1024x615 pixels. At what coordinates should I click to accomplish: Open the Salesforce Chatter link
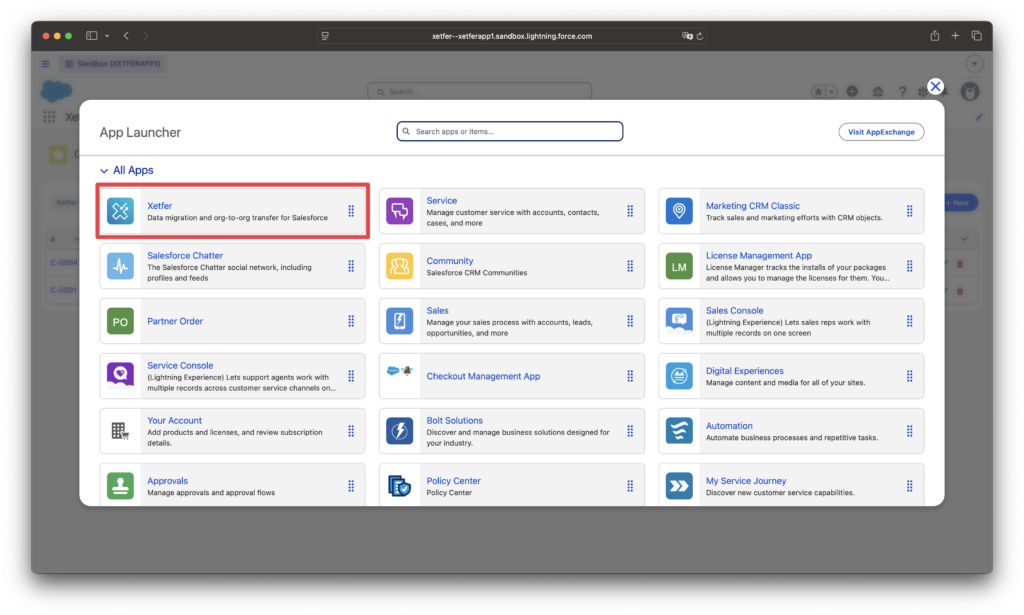coord(185,255)
